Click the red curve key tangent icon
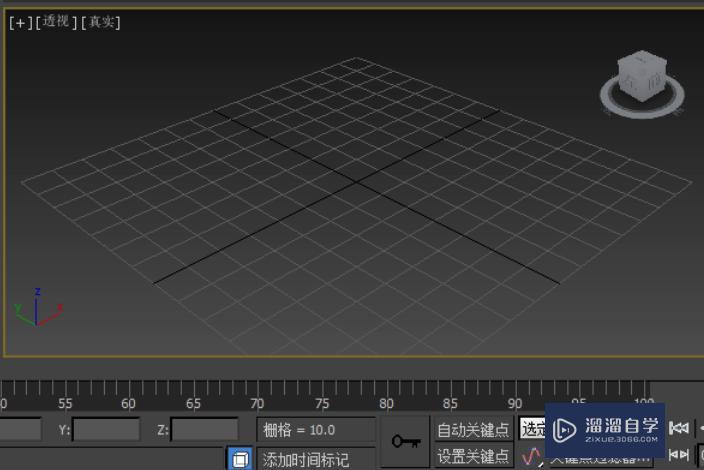 pyautogui.click(x=531, y=457)
